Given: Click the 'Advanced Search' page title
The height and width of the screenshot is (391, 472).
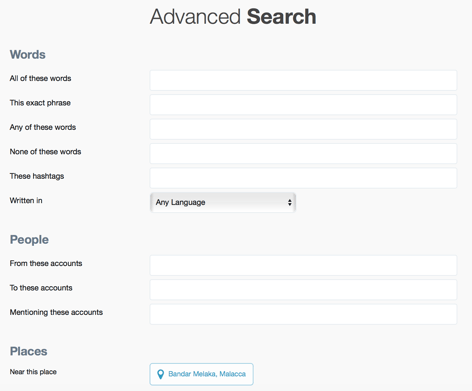Looking at the screenshot, I should [x=233, y=17].
